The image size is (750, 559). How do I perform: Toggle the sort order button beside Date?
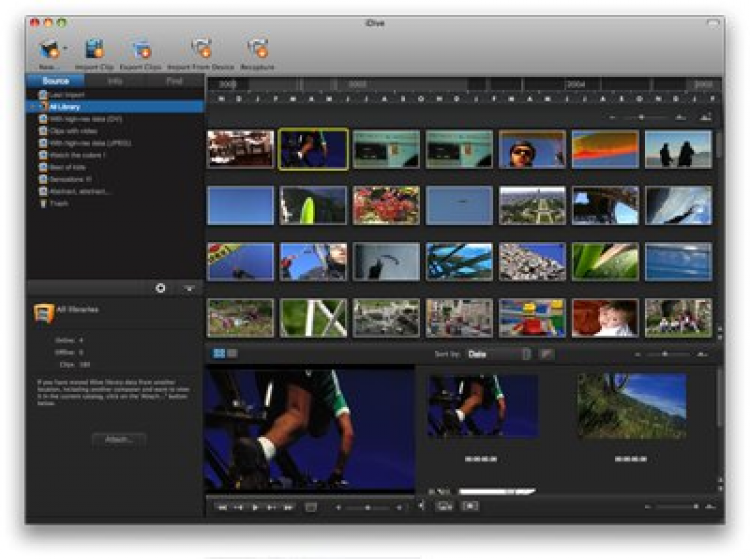(x=546, y=354)
